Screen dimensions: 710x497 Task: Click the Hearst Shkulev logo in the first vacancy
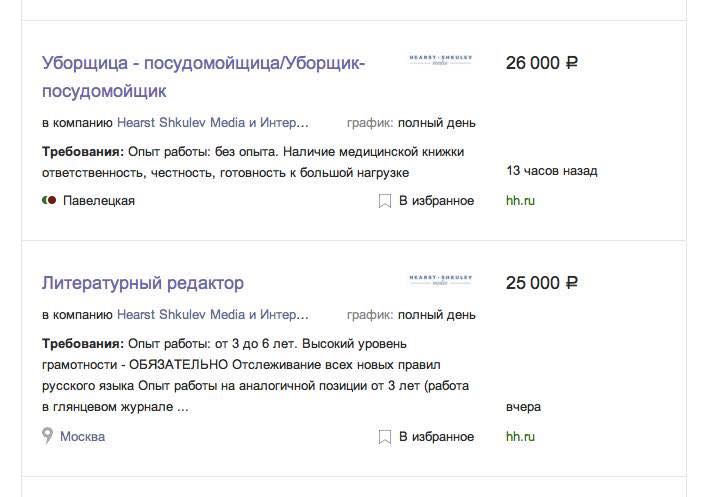441,60
